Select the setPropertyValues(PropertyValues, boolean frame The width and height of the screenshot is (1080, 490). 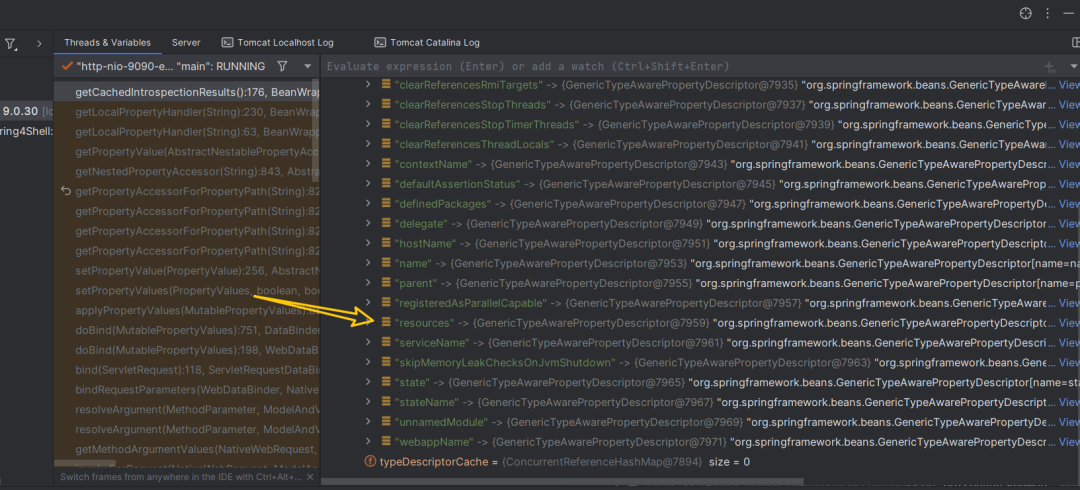pos(187,290)
